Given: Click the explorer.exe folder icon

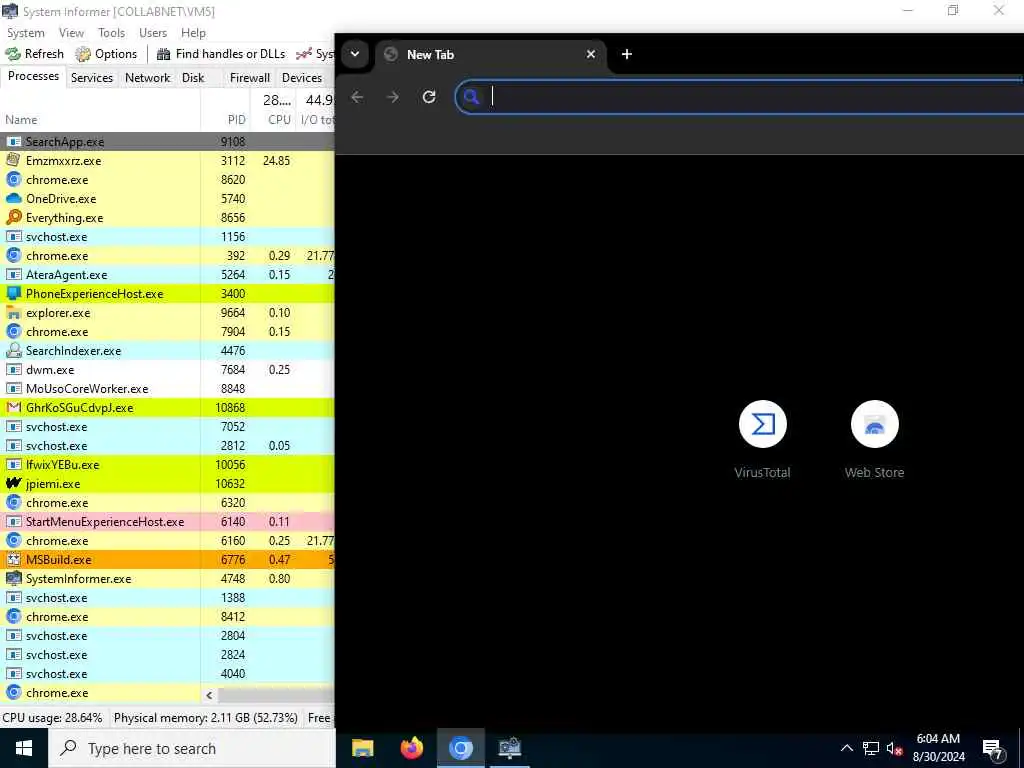Looking at the screenshot, I should (x=13, y=313).
